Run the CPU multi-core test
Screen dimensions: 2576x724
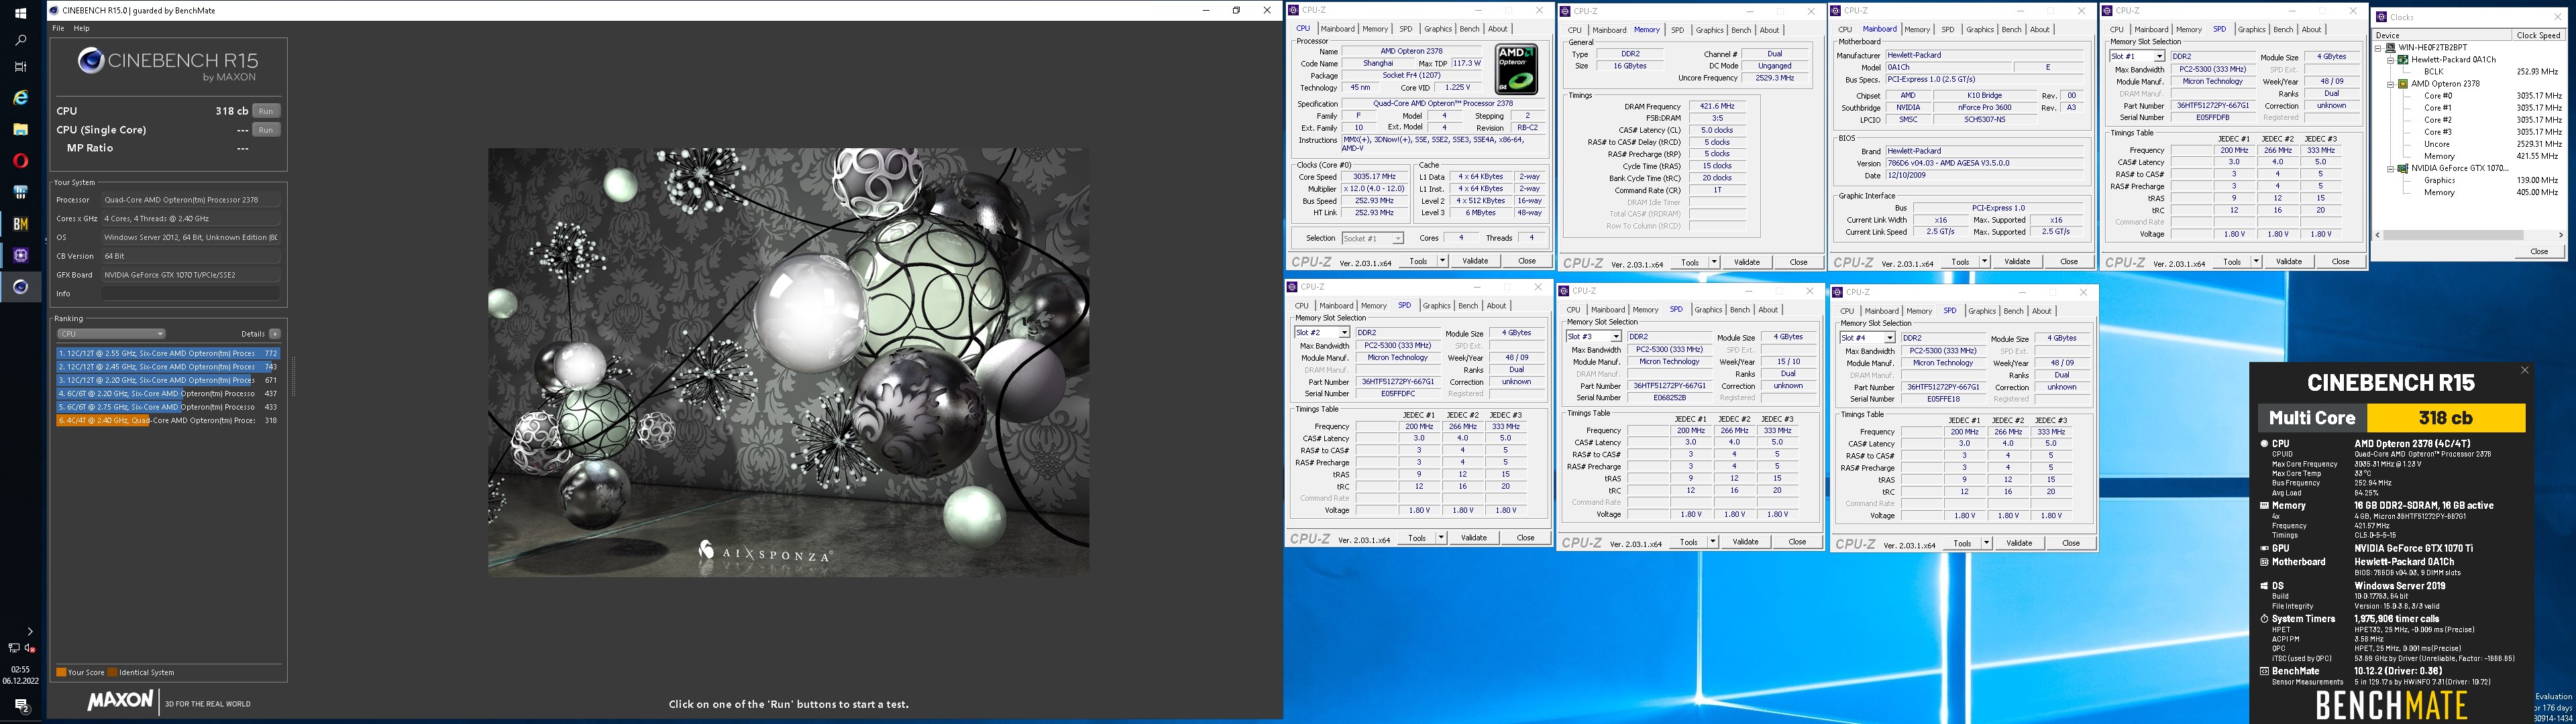[x=265, y=111]
